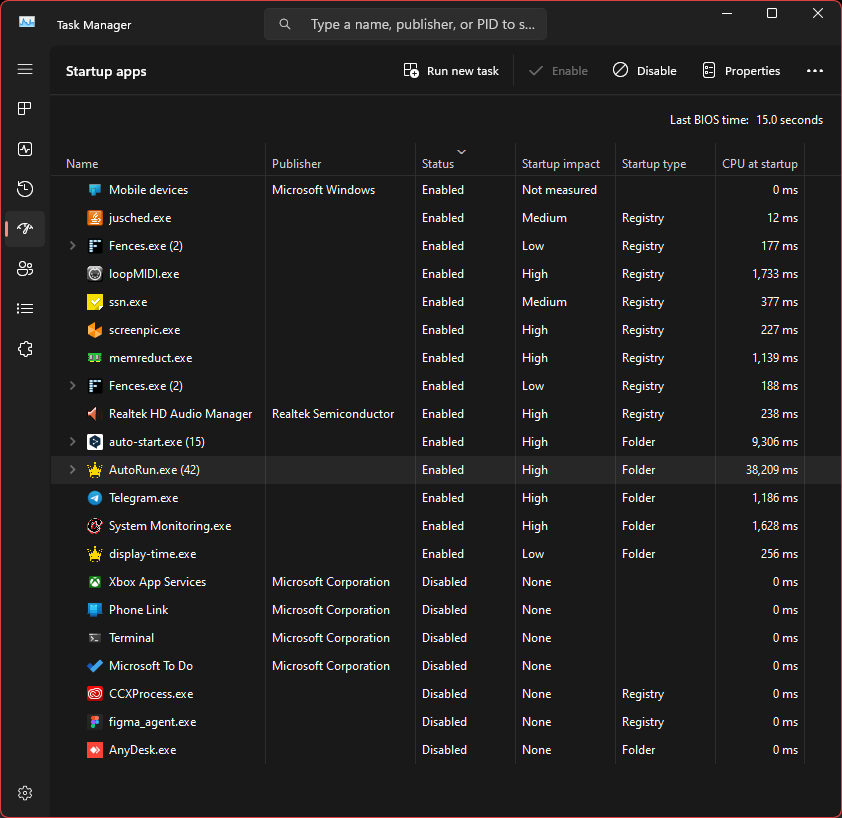Click the System Monitoring.exe icon
Viewport: 842px width, 818px height.
point(95,526)
